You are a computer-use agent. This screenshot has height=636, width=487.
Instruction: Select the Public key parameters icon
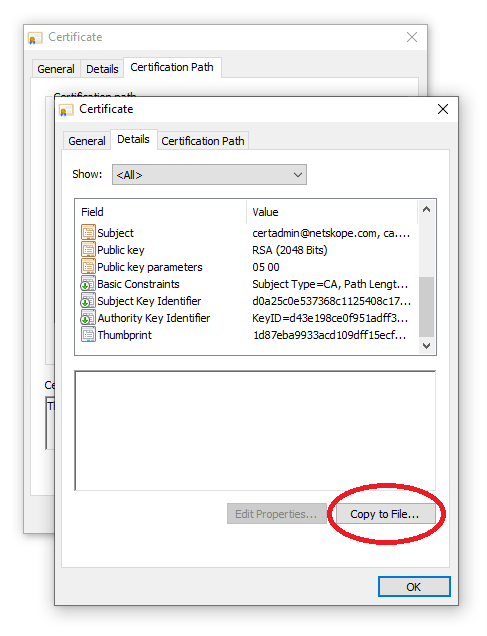tap(88, 267)
